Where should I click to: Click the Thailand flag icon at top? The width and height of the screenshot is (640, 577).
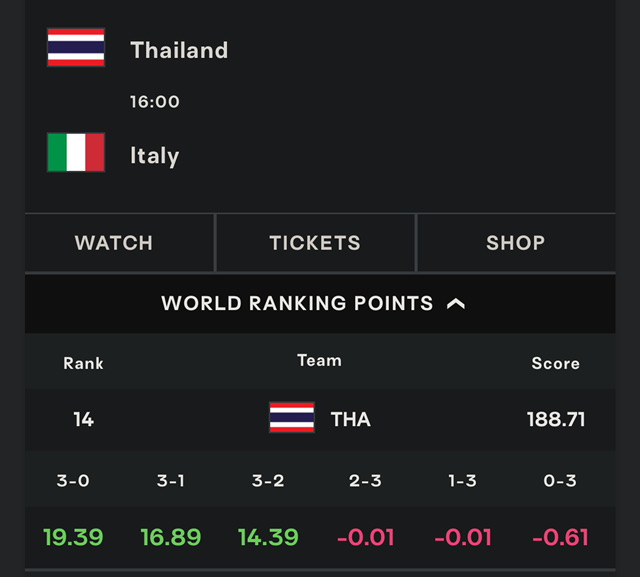(x=76, y=47)
